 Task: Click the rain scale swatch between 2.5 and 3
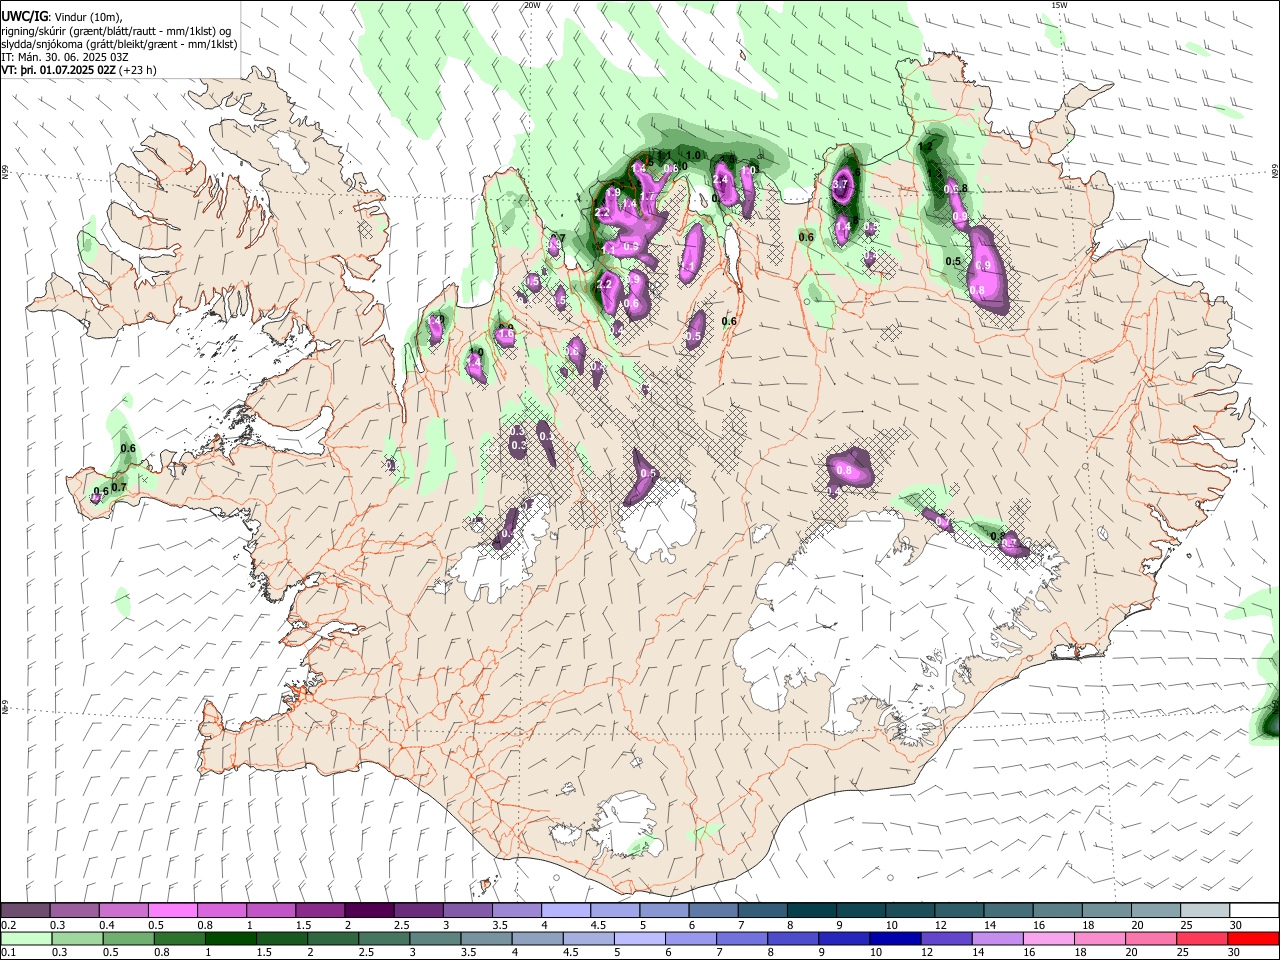tap(383, 938)
